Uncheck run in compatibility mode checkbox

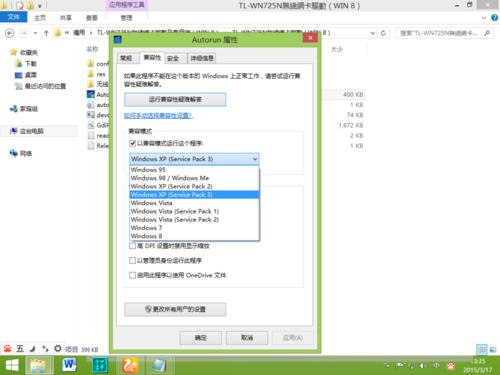[x=132, y=143]
